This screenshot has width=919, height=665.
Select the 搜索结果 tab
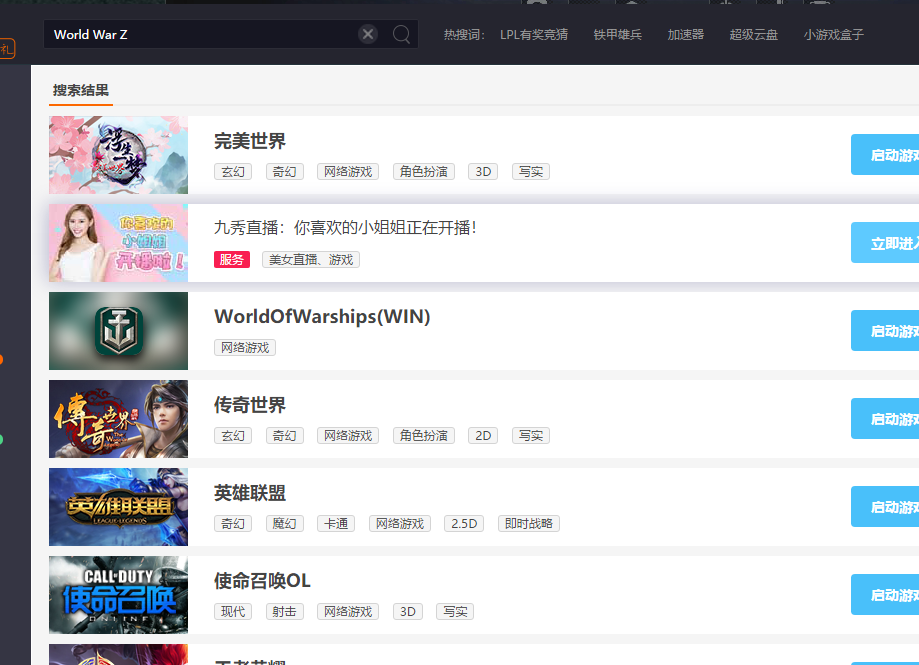(x=81, y=90)
